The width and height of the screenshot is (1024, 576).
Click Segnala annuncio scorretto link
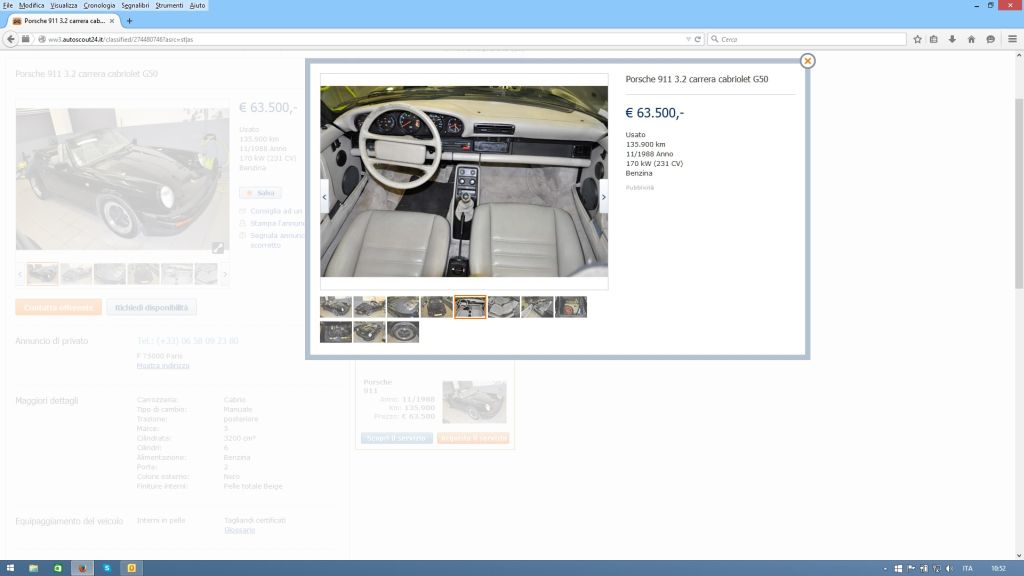(278, 240)
